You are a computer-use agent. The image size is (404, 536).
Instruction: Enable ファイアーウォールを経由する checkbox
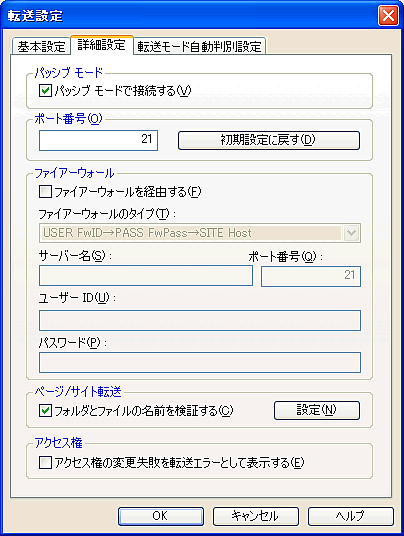[x=45, y=191]
